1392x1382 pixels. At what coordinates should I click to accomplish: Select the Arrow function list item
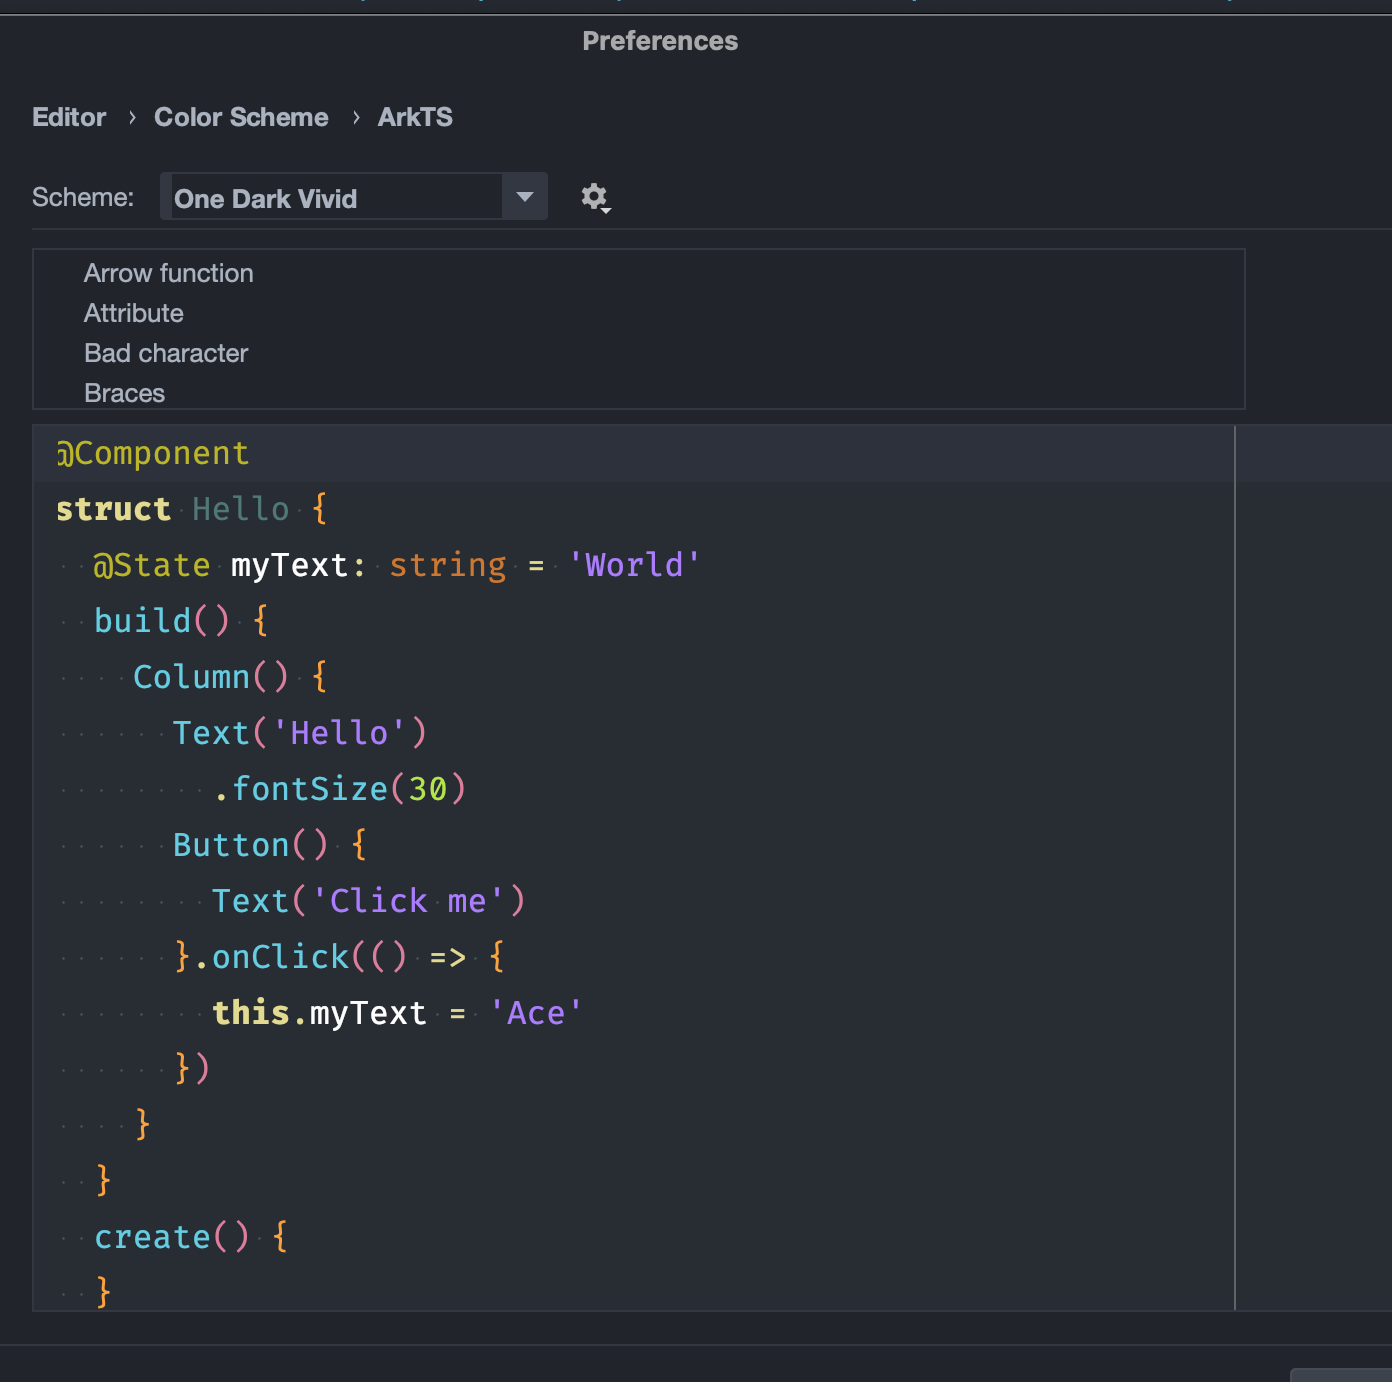pyautogui.click(x=169, y=273)
